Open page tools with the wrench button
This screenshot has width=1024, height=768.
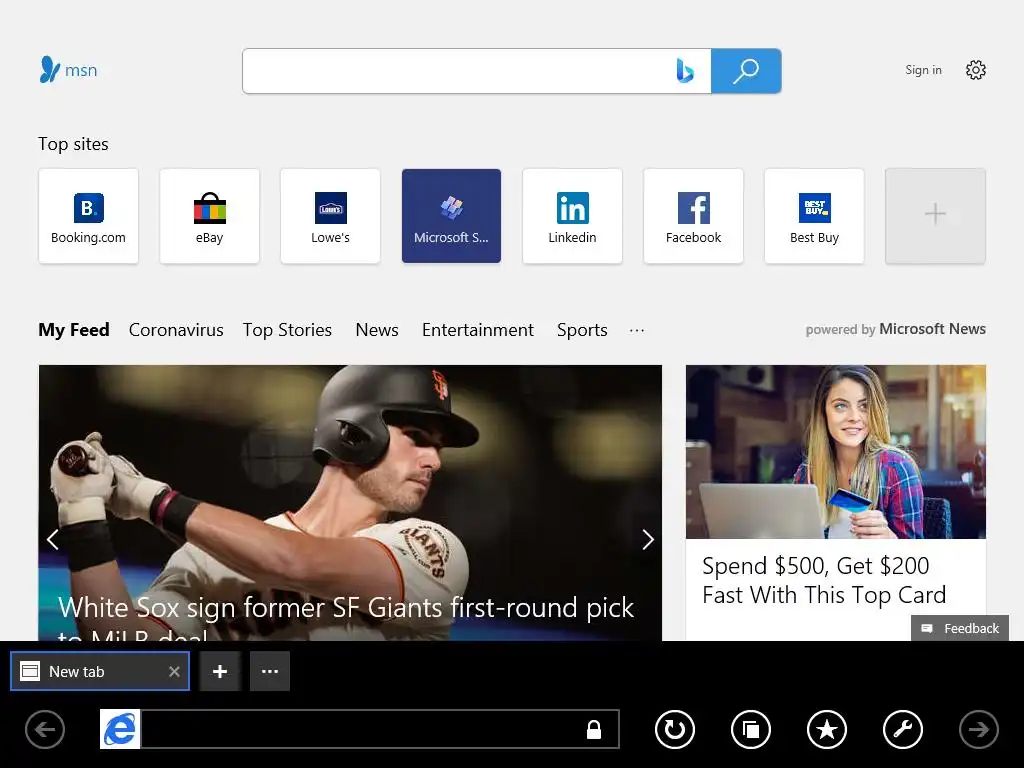(x=903, y=729)
